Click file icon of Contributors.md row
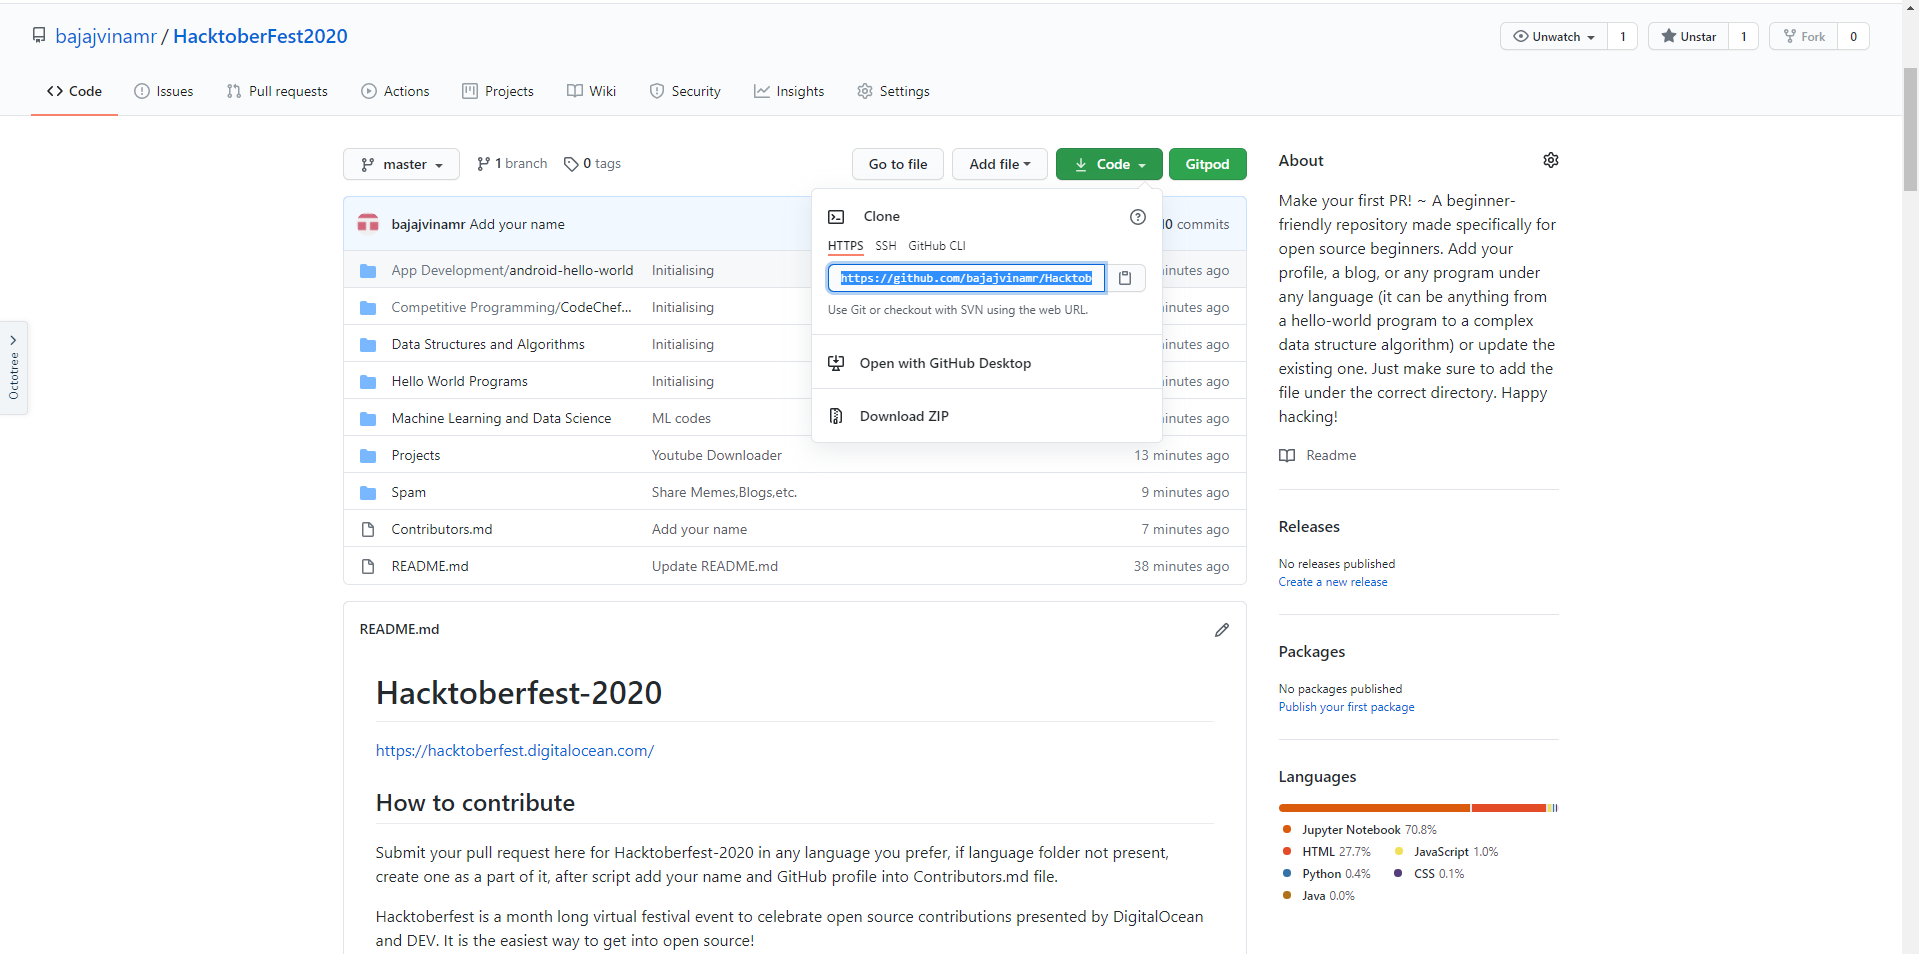Viewport: 1919px width, 954px height. click(x=368, y=530)
